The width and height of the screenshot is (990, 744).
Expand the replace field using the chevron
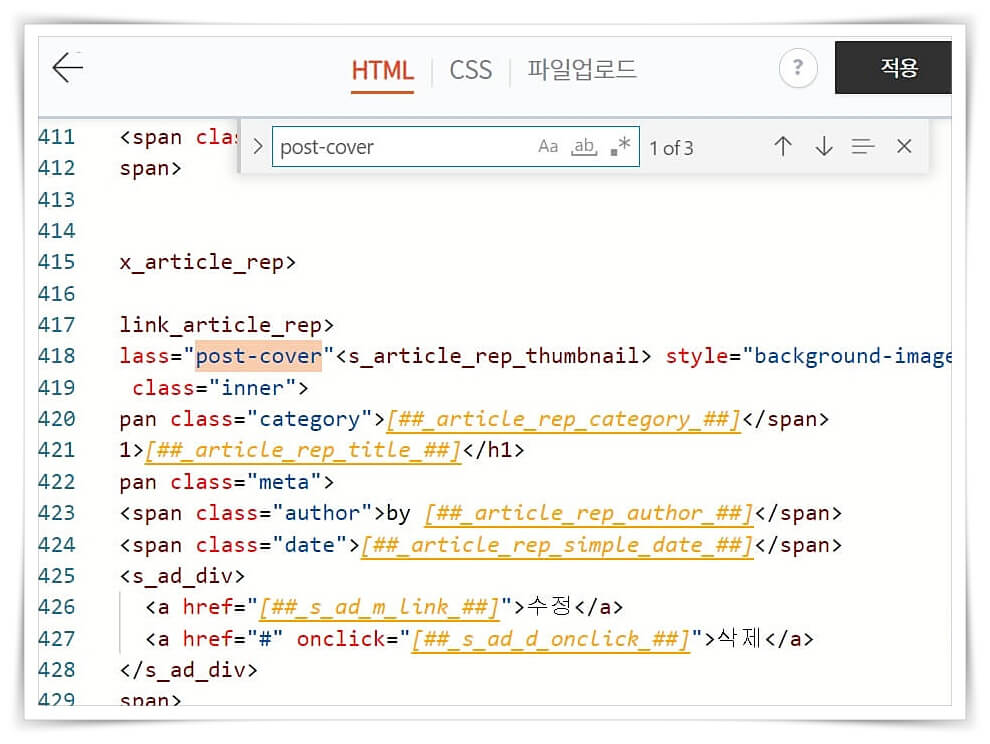coord(258,146)
